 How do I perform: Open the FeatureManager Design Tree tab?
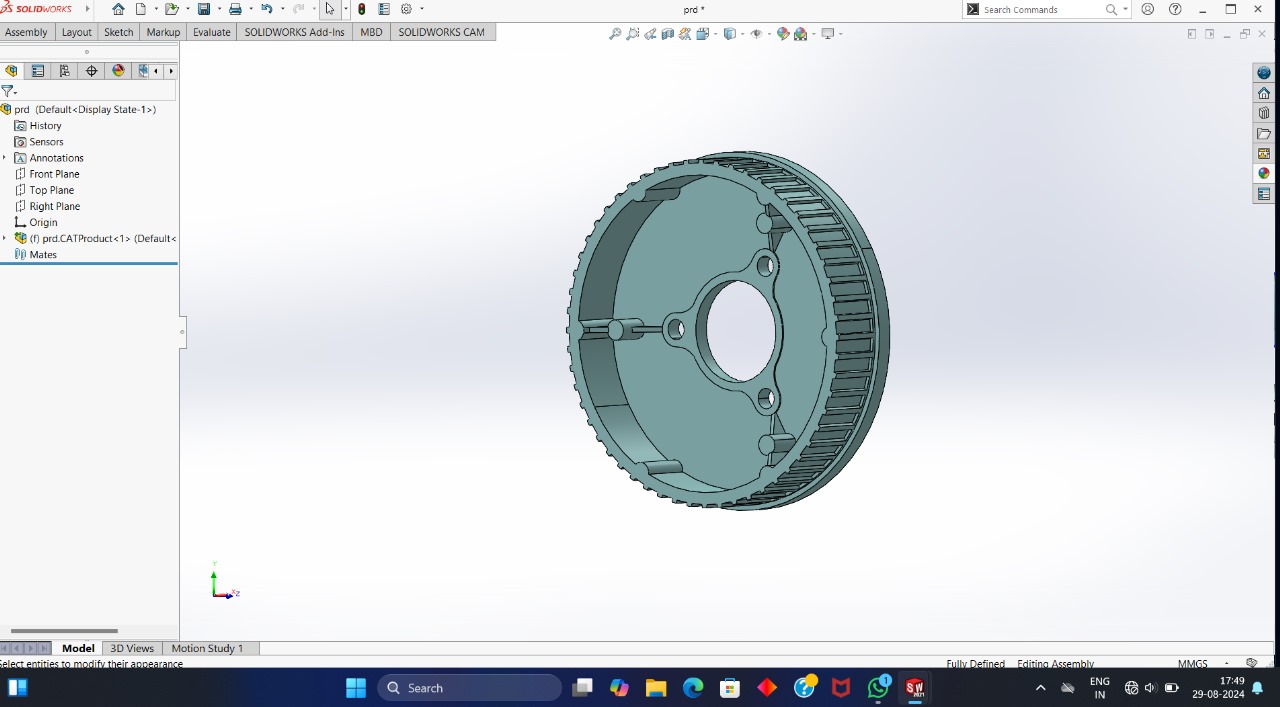(x=11, y=71)
